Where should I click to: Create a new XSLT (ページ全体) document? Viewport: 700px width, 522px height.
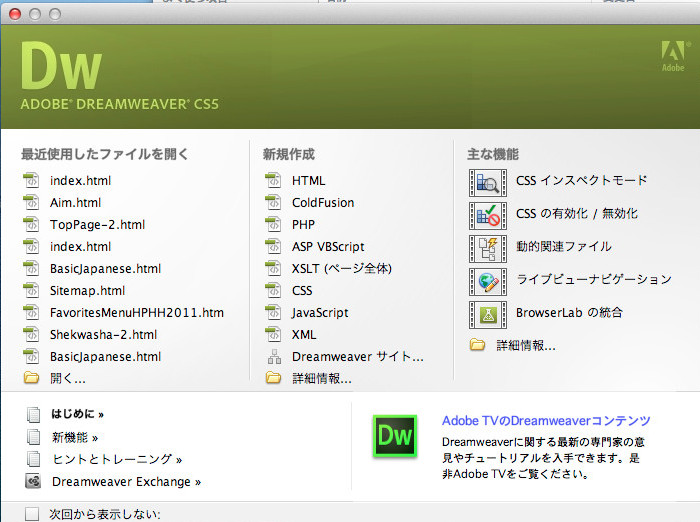[342, 269]
